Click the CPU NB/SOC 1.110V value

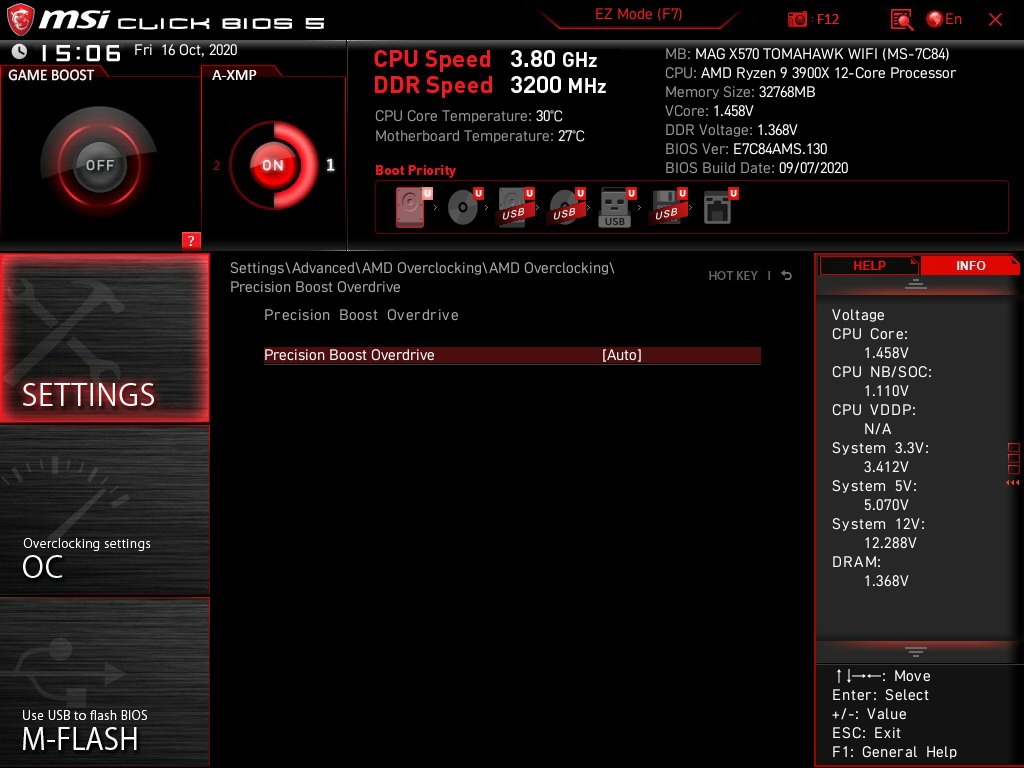(886, 391)
